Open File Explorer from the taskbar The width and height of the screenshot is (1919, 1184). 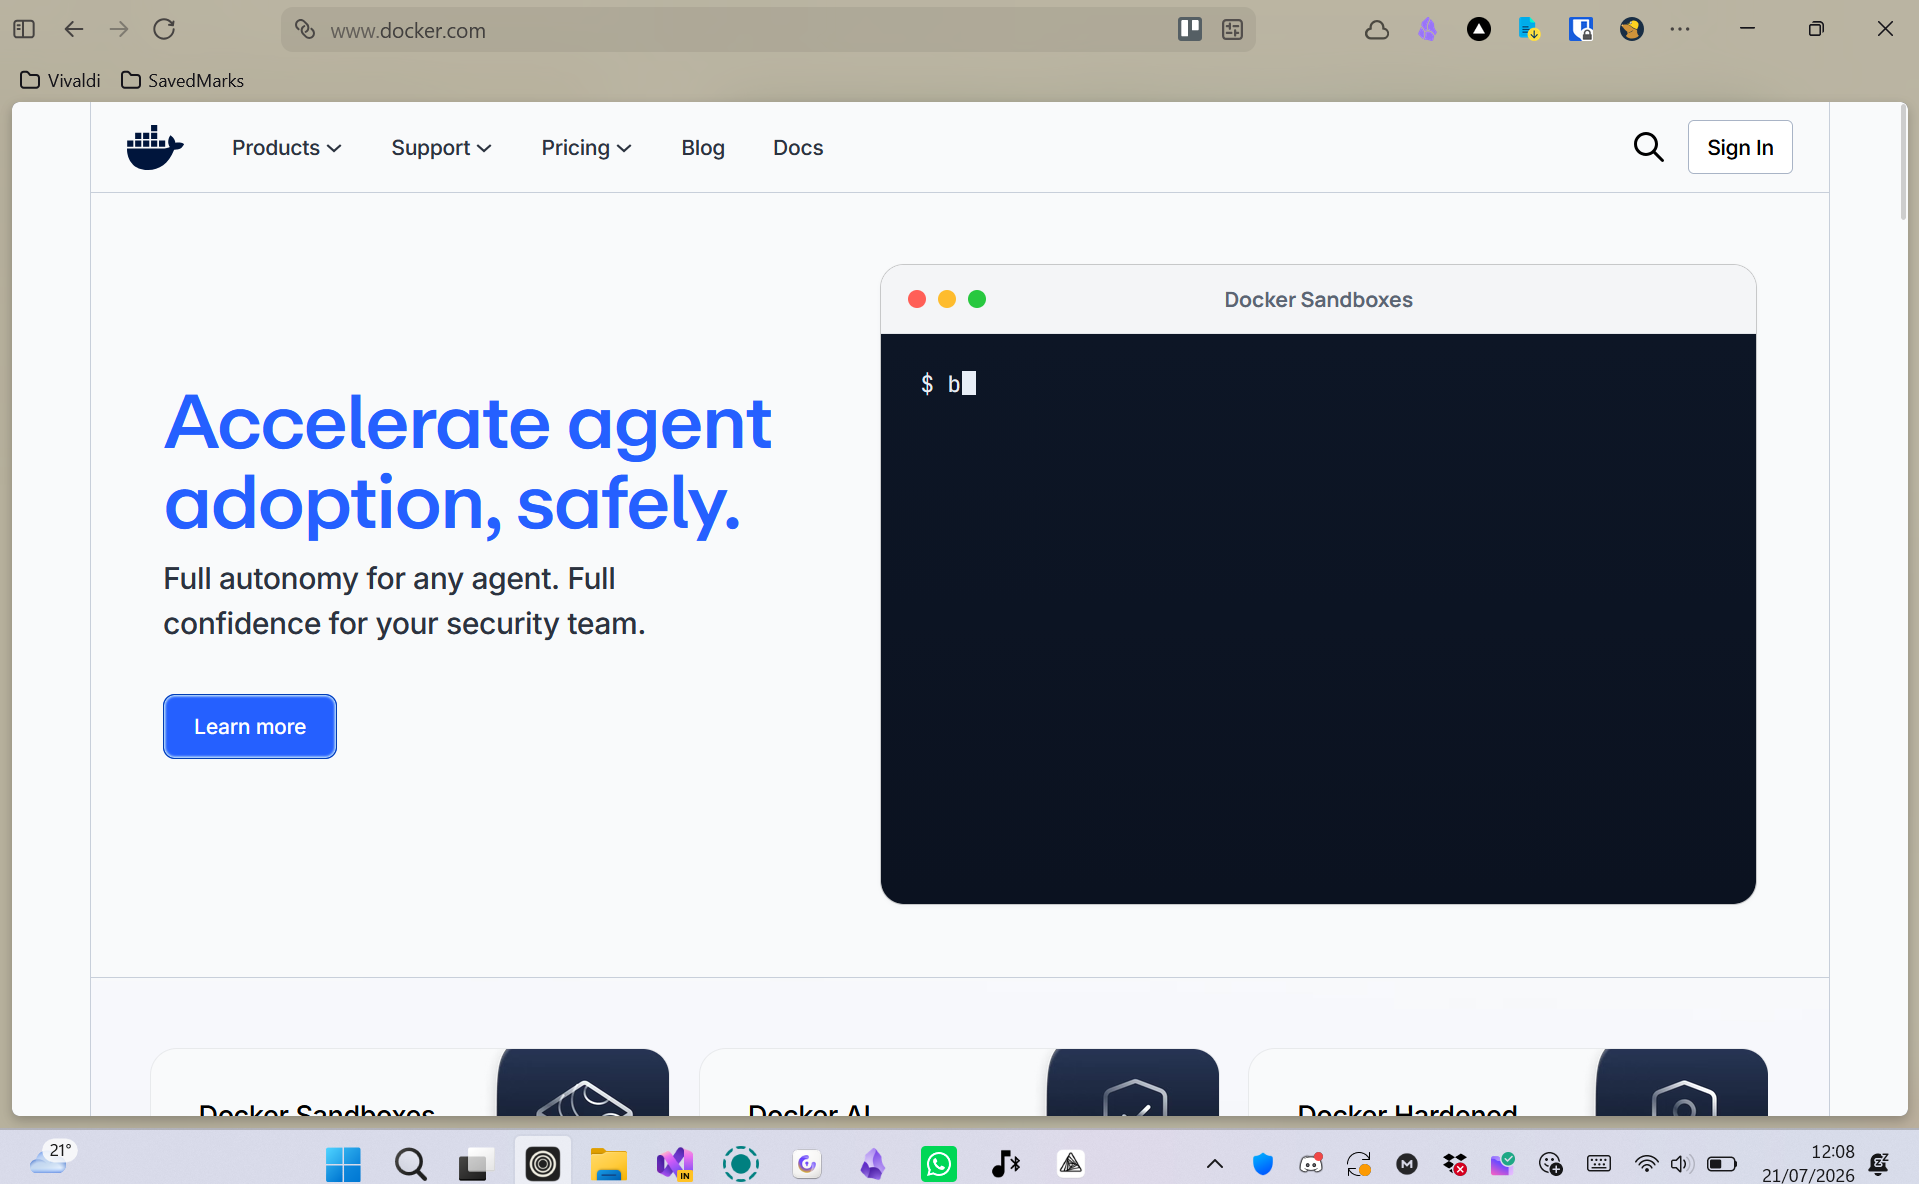(x=608, y=1164)
